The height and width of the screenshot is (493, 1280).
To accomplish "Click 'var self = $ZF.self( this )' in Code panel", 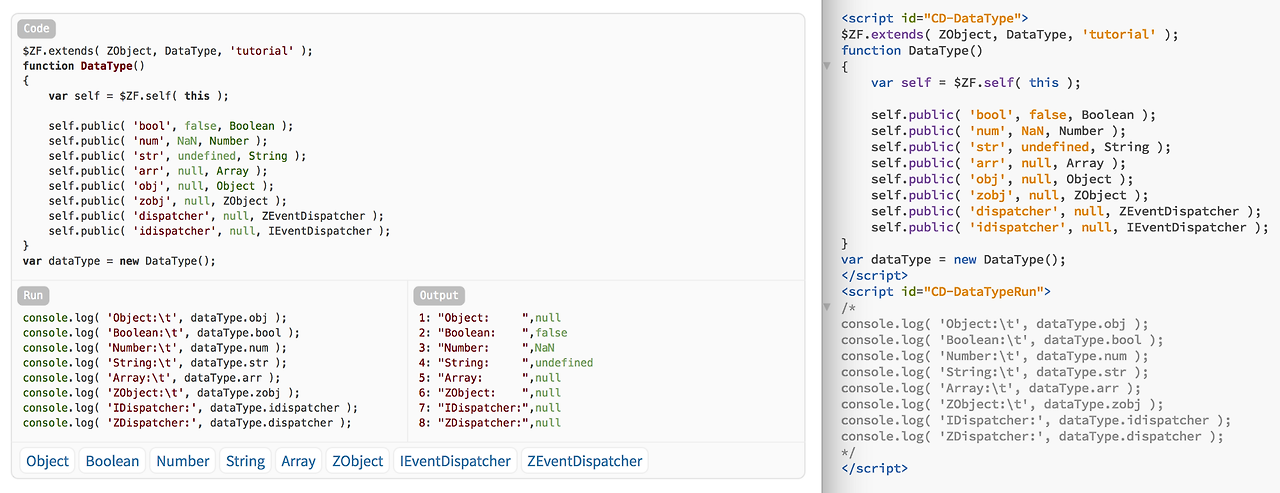I will [x=139, y=96].
